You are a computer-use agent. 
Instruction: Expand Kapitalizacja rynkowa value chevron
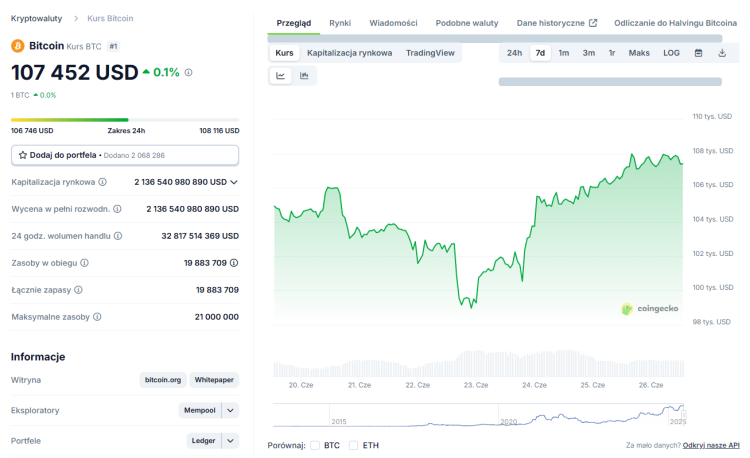(234, 182)
